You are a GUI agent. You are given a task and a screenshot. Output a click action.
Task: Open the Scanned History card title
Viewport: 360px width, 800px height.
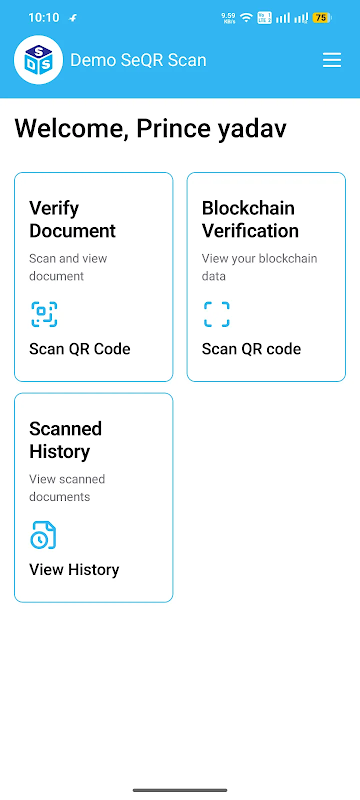pyautogui.click(x=65, y=440)
